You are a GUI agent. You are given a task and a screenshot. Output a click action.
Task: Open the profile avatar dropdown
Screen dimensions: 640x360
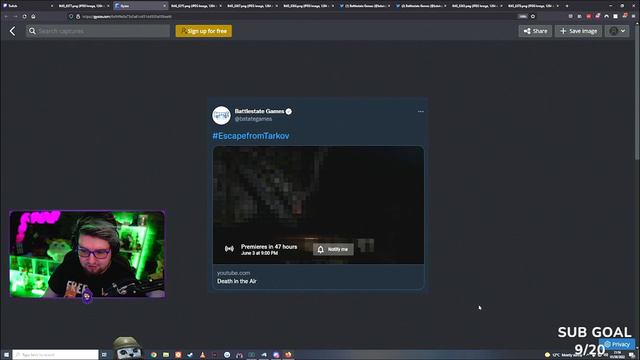pos(617,31)
